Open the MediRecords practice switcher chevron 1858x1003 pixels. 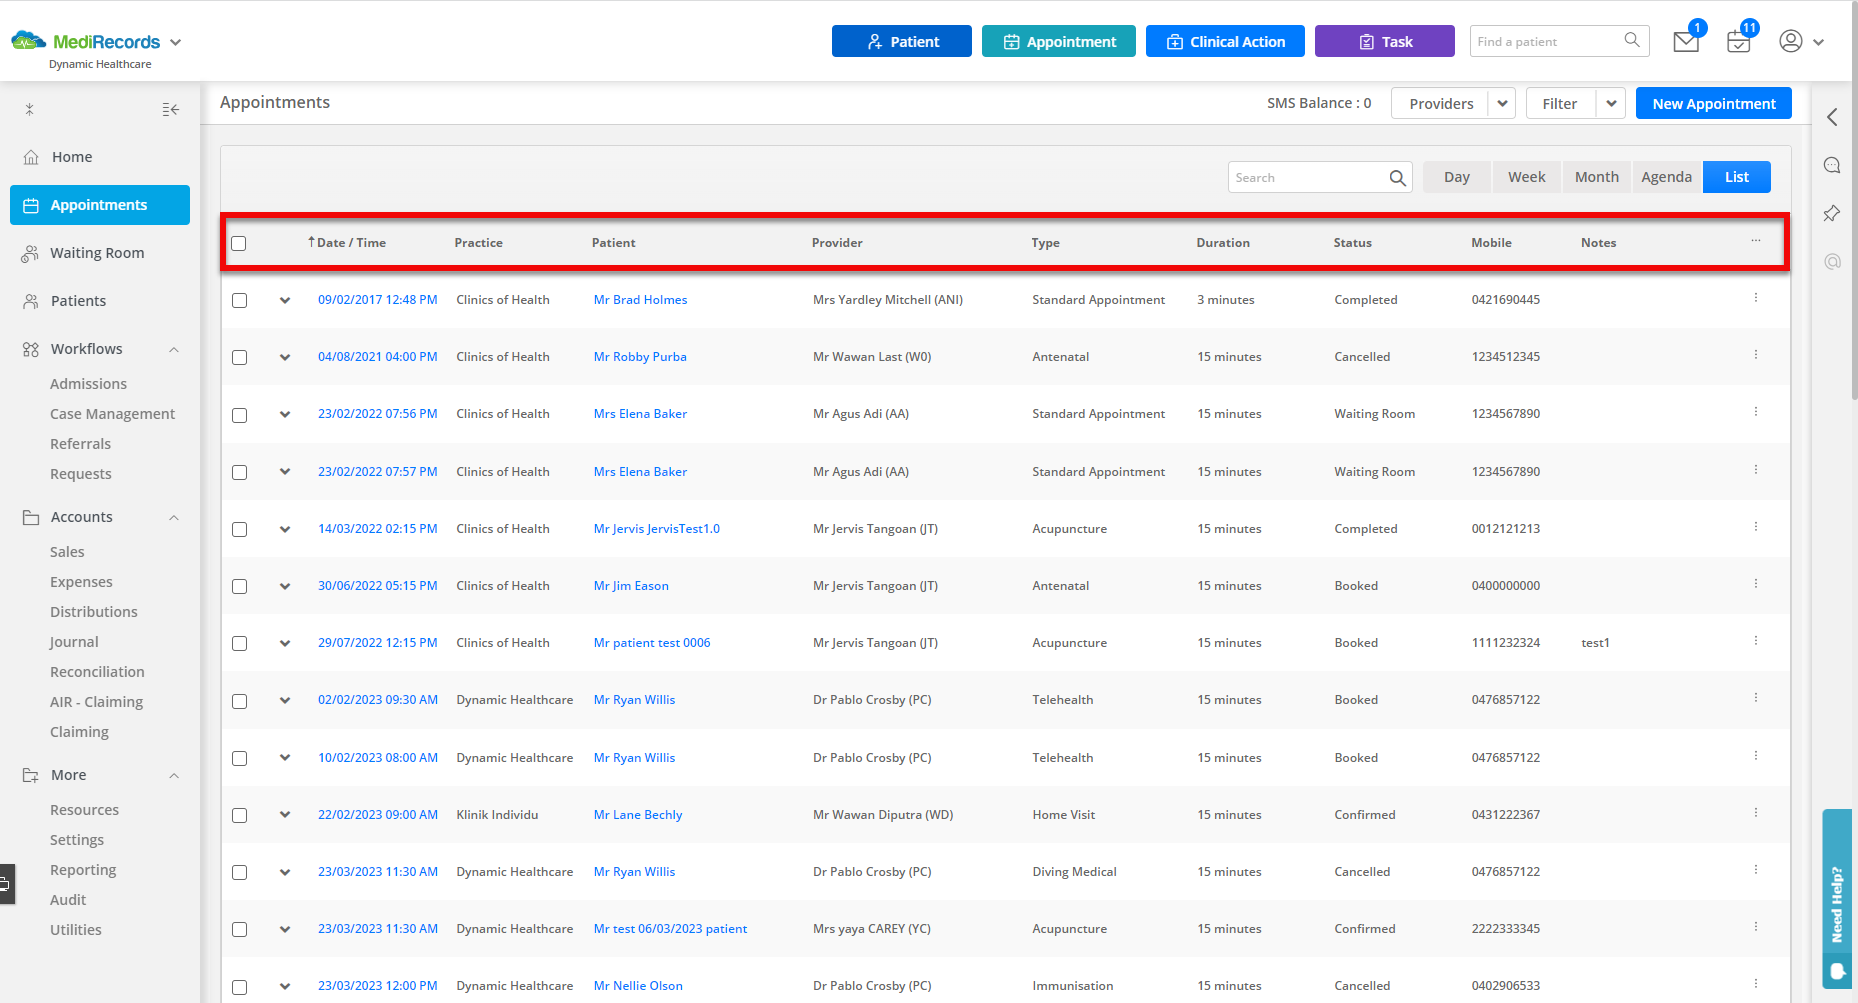pos(176,42)
